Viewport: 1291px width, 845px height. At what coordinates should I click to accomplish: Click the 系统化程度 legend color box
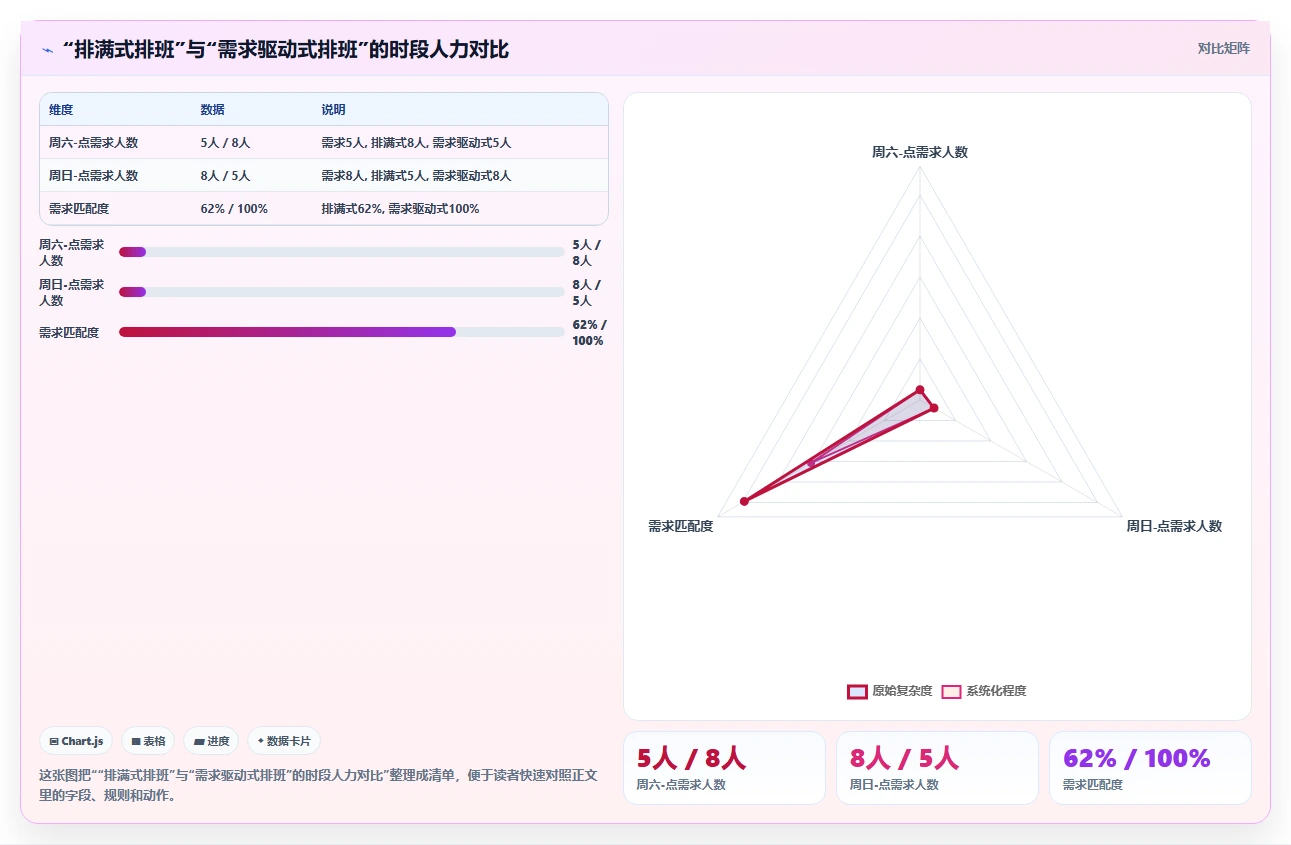(951, 691)
